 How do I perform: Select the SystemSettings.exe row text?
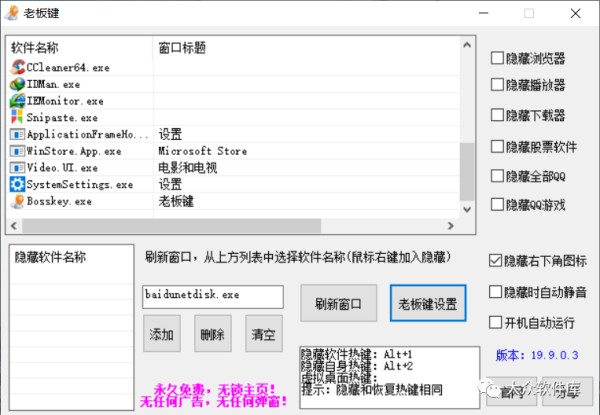point(80,184)
